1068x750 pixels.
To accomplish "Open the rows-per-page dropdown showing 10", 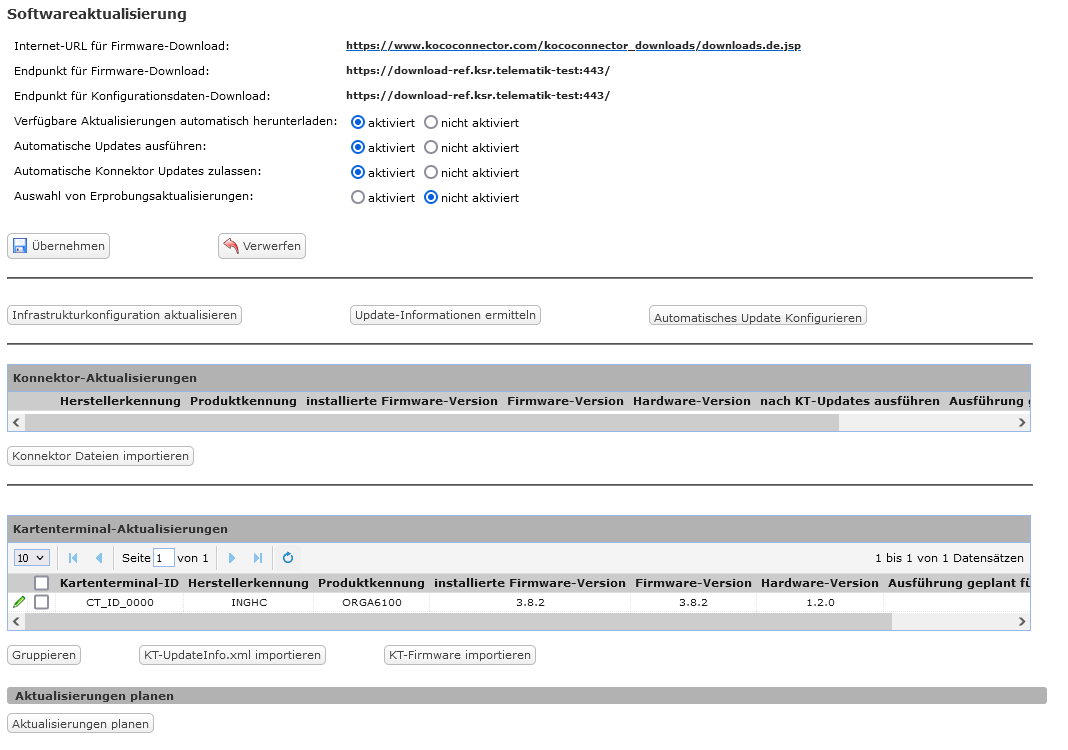I will 32,558.
